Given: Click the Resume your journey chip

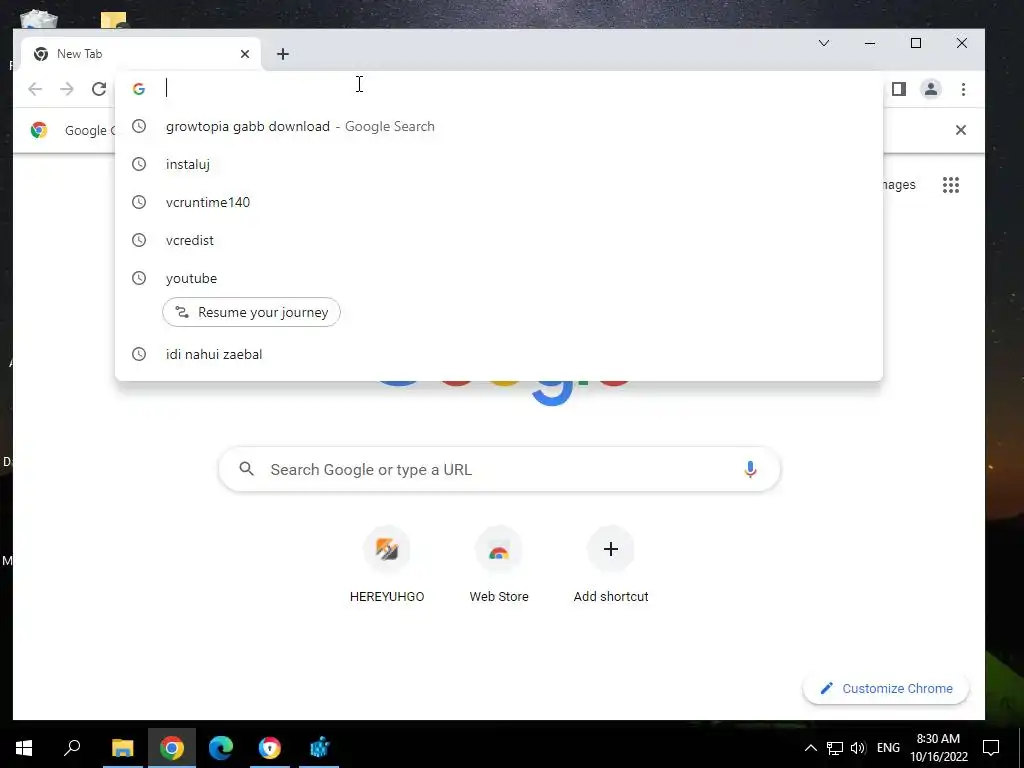Looking at the screenshot, I should (x=251, y=312).
